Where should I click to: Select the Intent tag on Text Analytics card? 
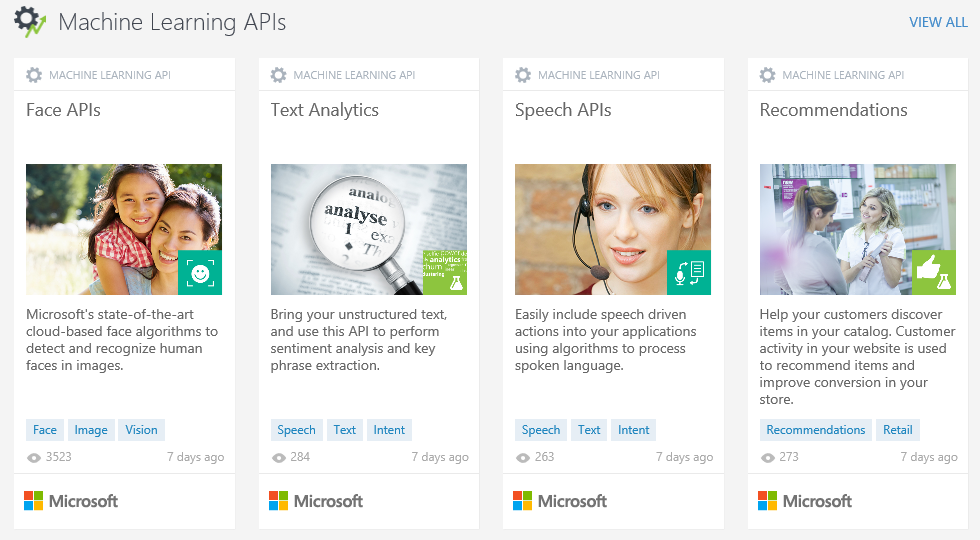[389, 430]
